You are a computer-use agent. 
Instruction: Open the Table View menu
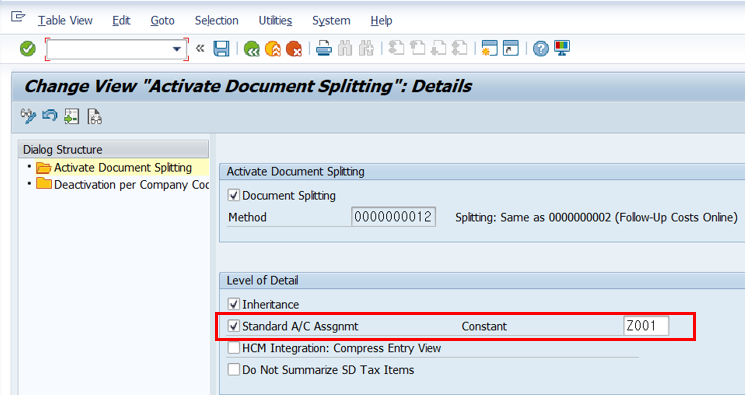pos(65,20)
